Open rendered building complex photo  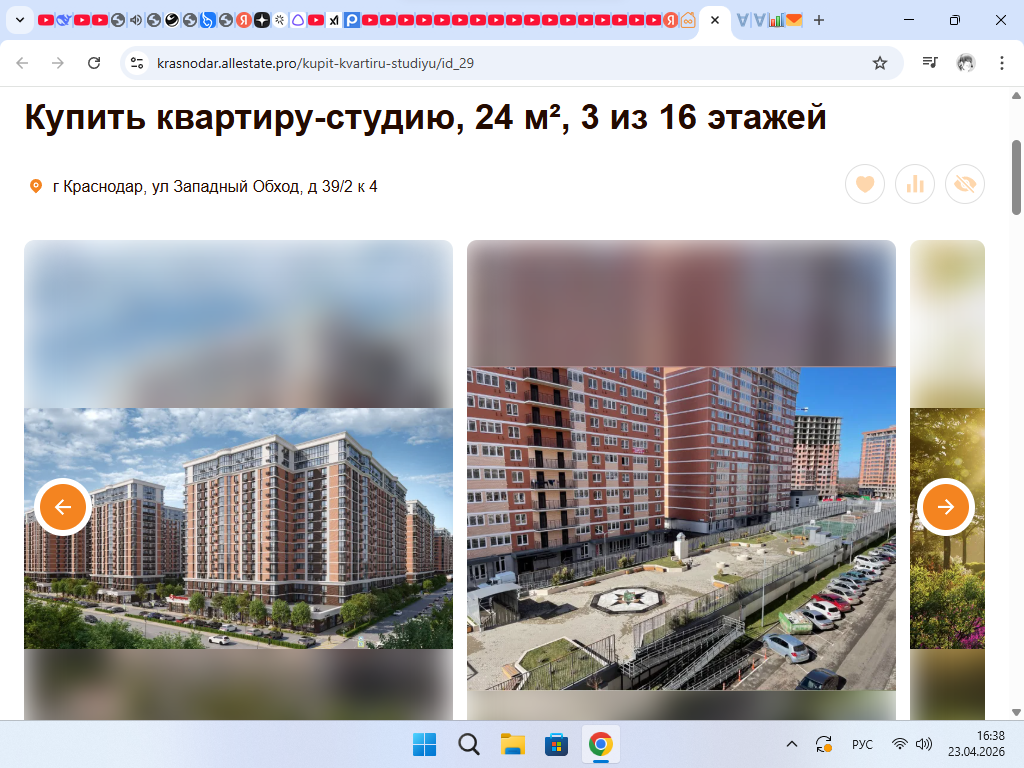[238, 528]
